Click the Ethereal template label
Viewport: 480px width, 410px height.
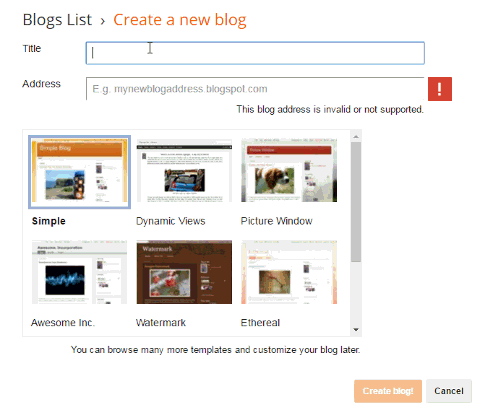point(260,323)
